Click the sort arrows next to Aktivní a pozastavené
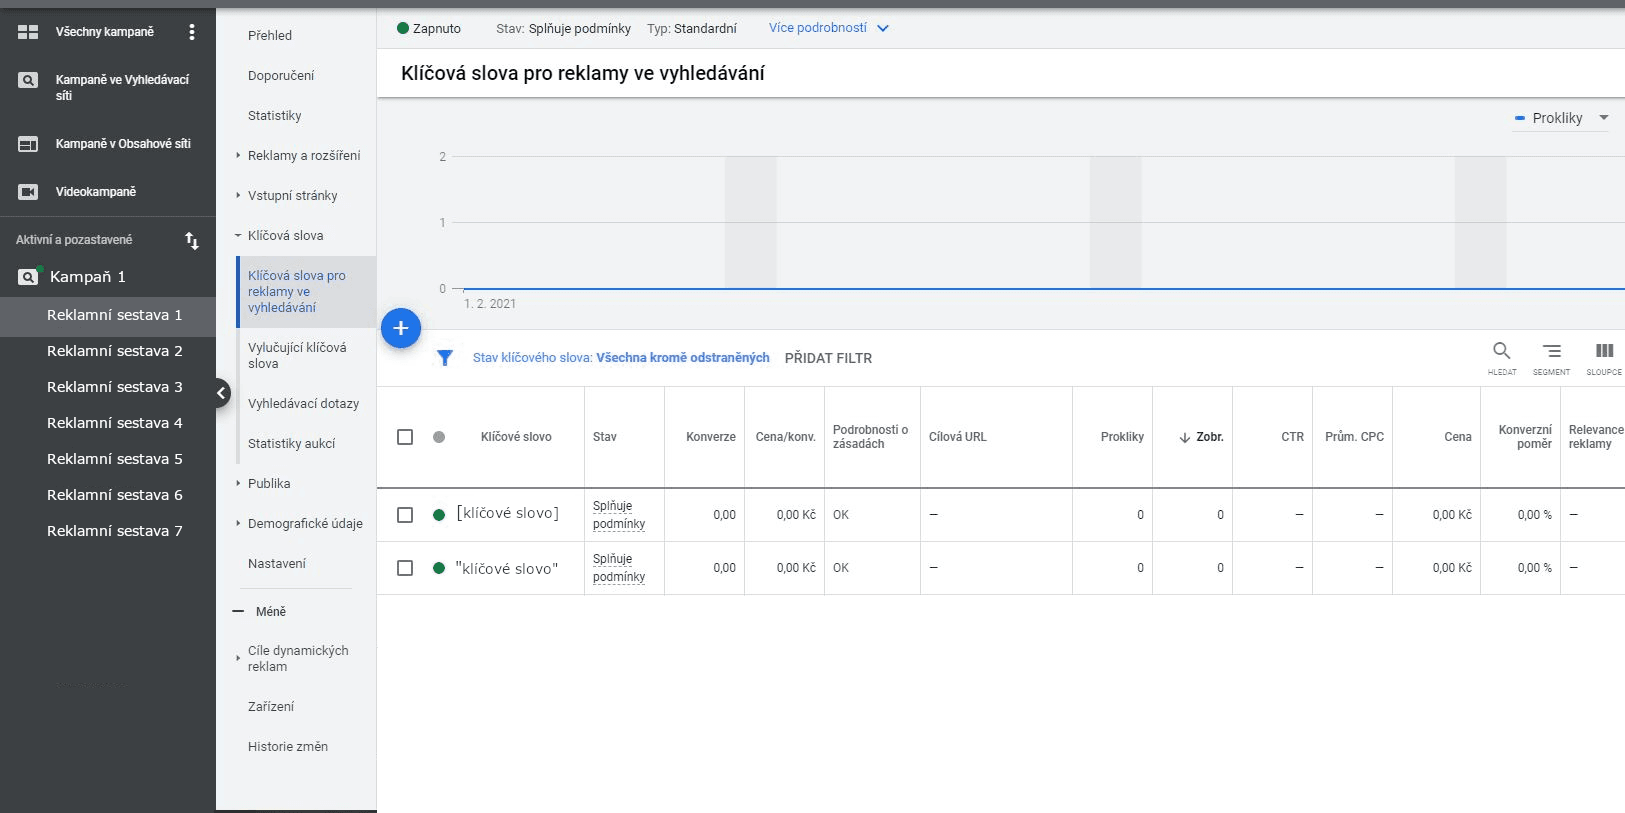The image size is (1625, 813). pyautogui.click(x=192, y=241)
